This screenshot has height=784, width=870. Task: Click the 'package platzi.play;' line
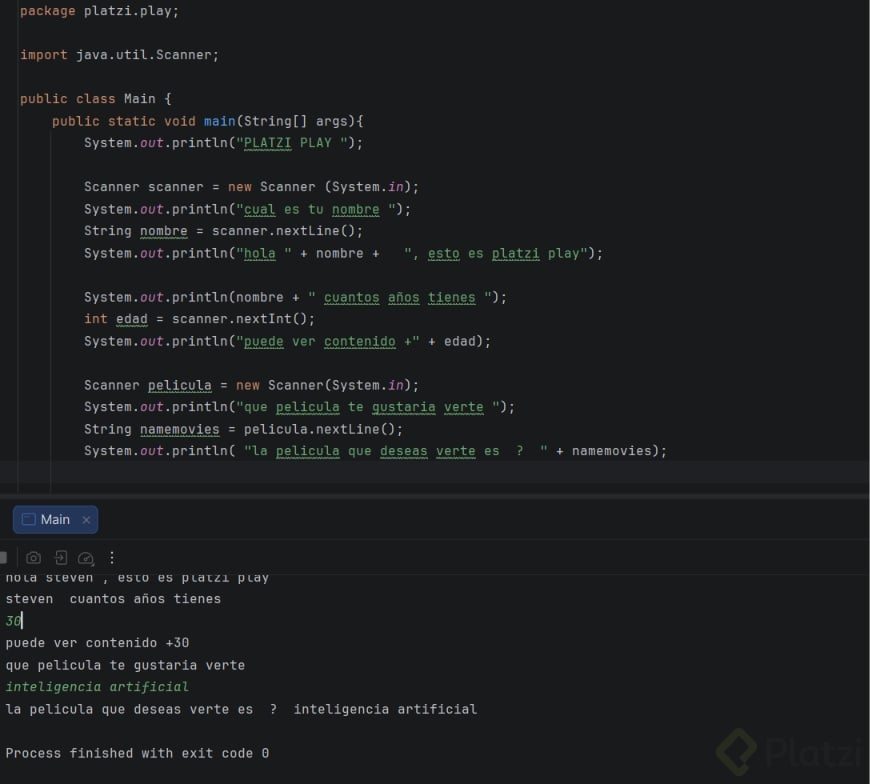[x=99, y=11]
